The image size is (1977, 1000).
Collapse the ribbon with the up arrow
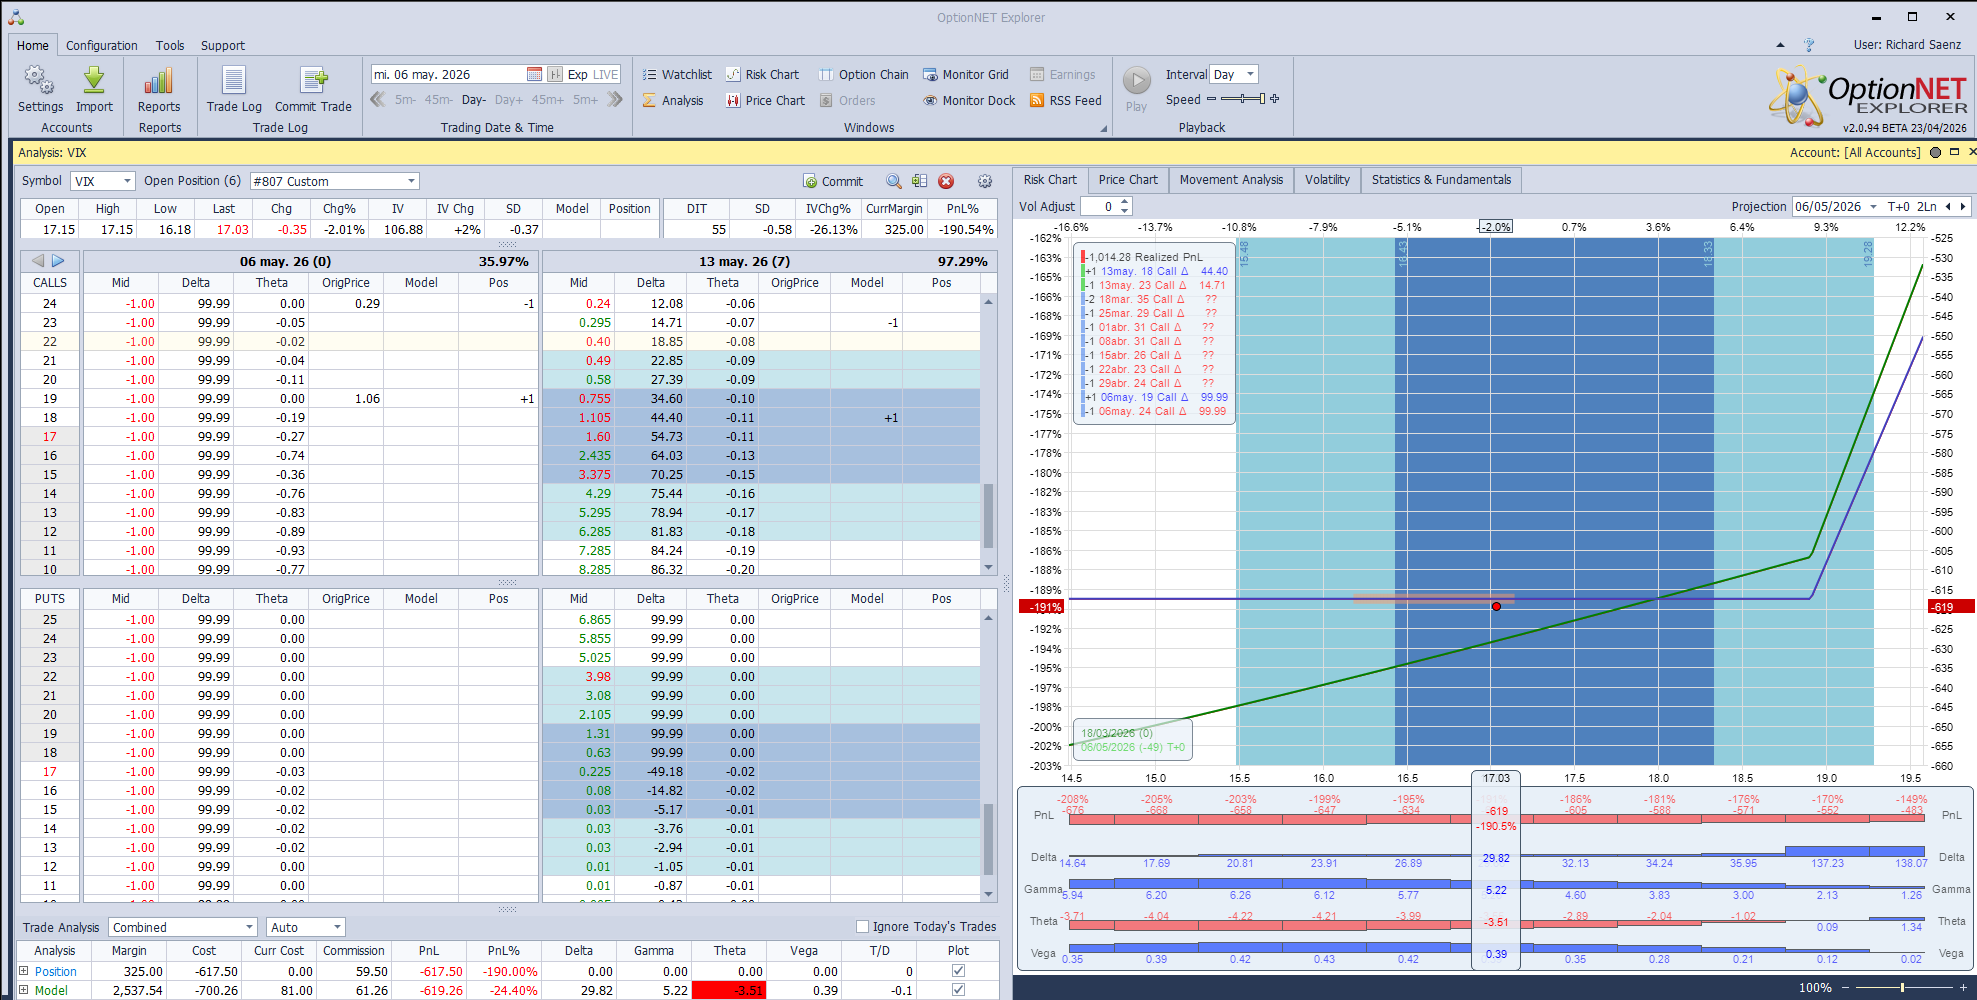point(1780,45)
